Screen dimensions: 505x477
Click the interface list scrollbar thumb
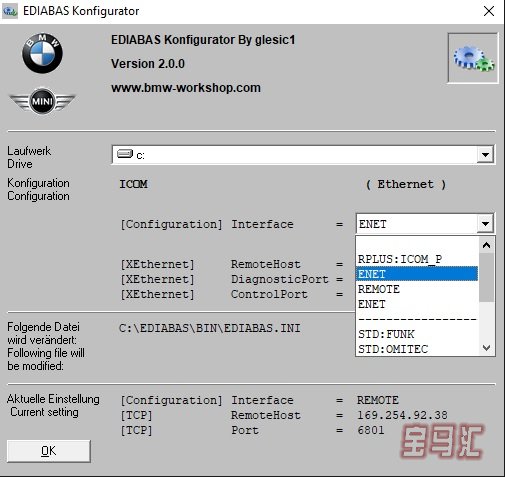[x=486, y=277]
